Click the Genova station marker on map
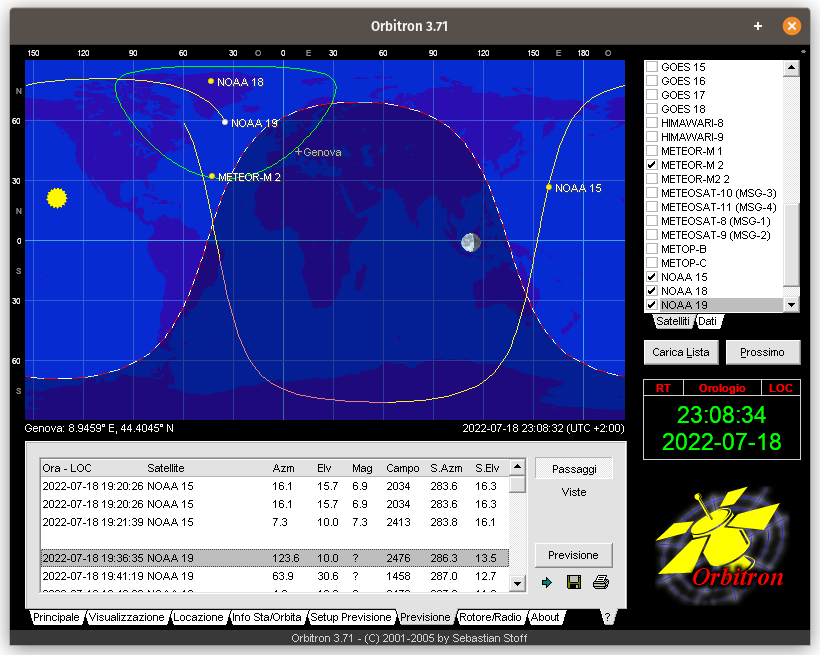The width and height of the screenshot is (820, 655). (299, 152)
